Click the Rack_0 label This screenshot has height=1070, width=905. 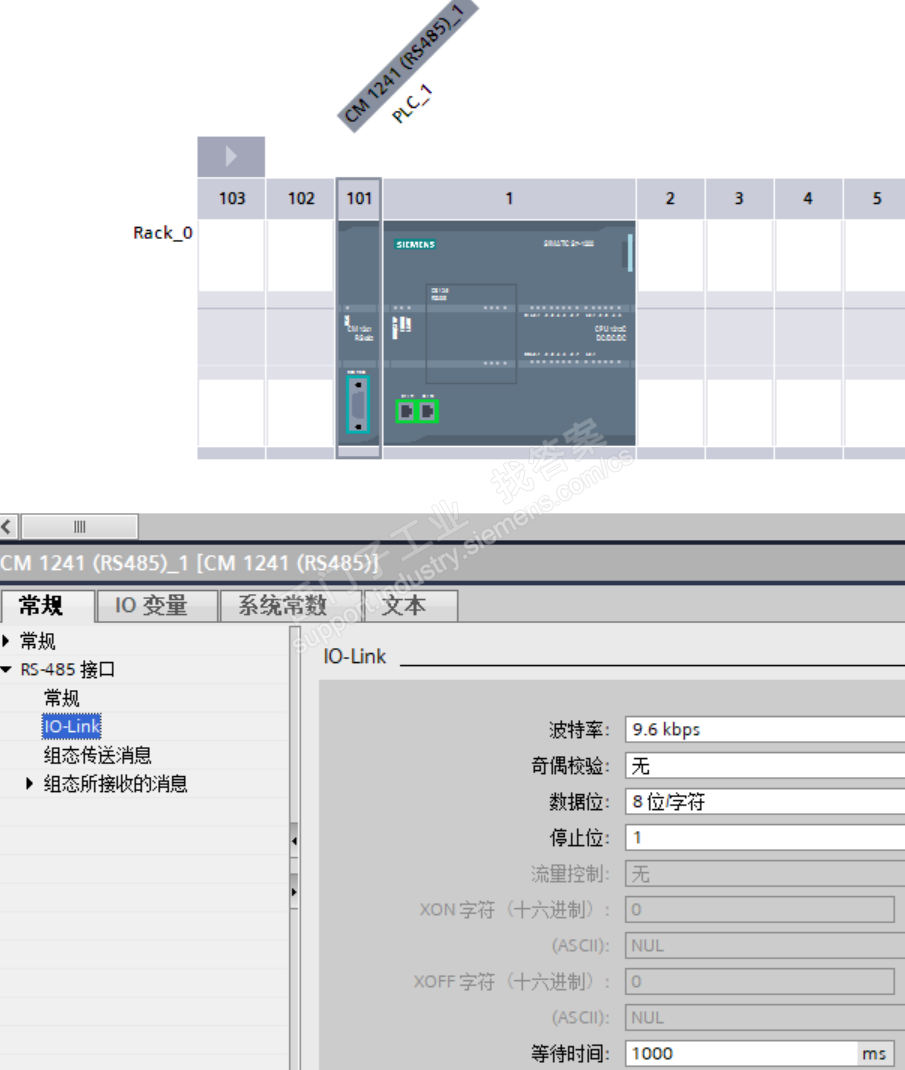point(162,233)
